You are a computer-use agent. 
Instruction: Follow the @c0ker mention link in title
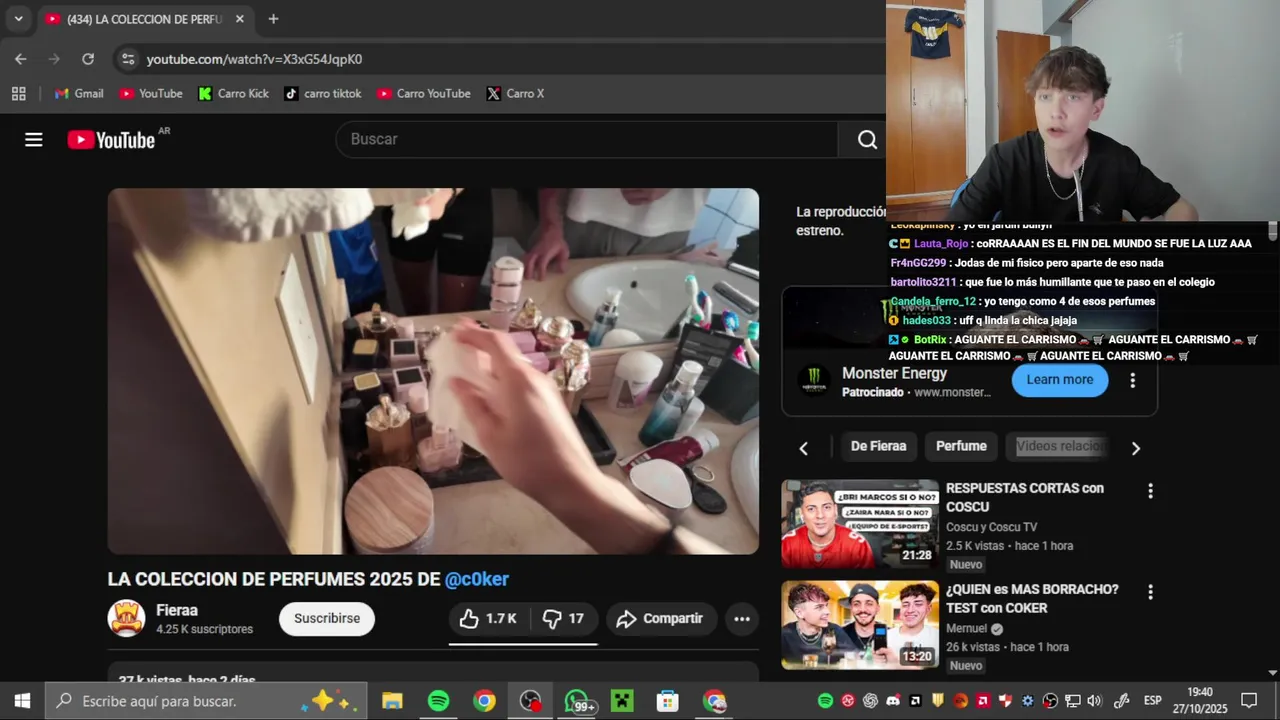click(x=477, y=579)
